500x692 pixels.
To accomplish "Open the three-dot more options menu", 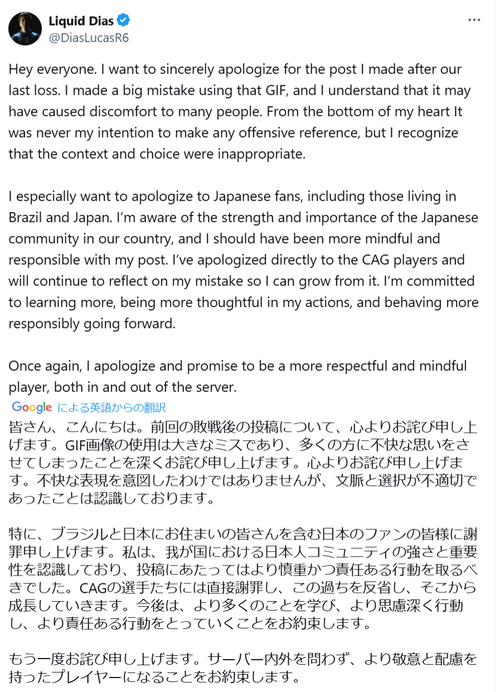I will click(x=474, y=20).
